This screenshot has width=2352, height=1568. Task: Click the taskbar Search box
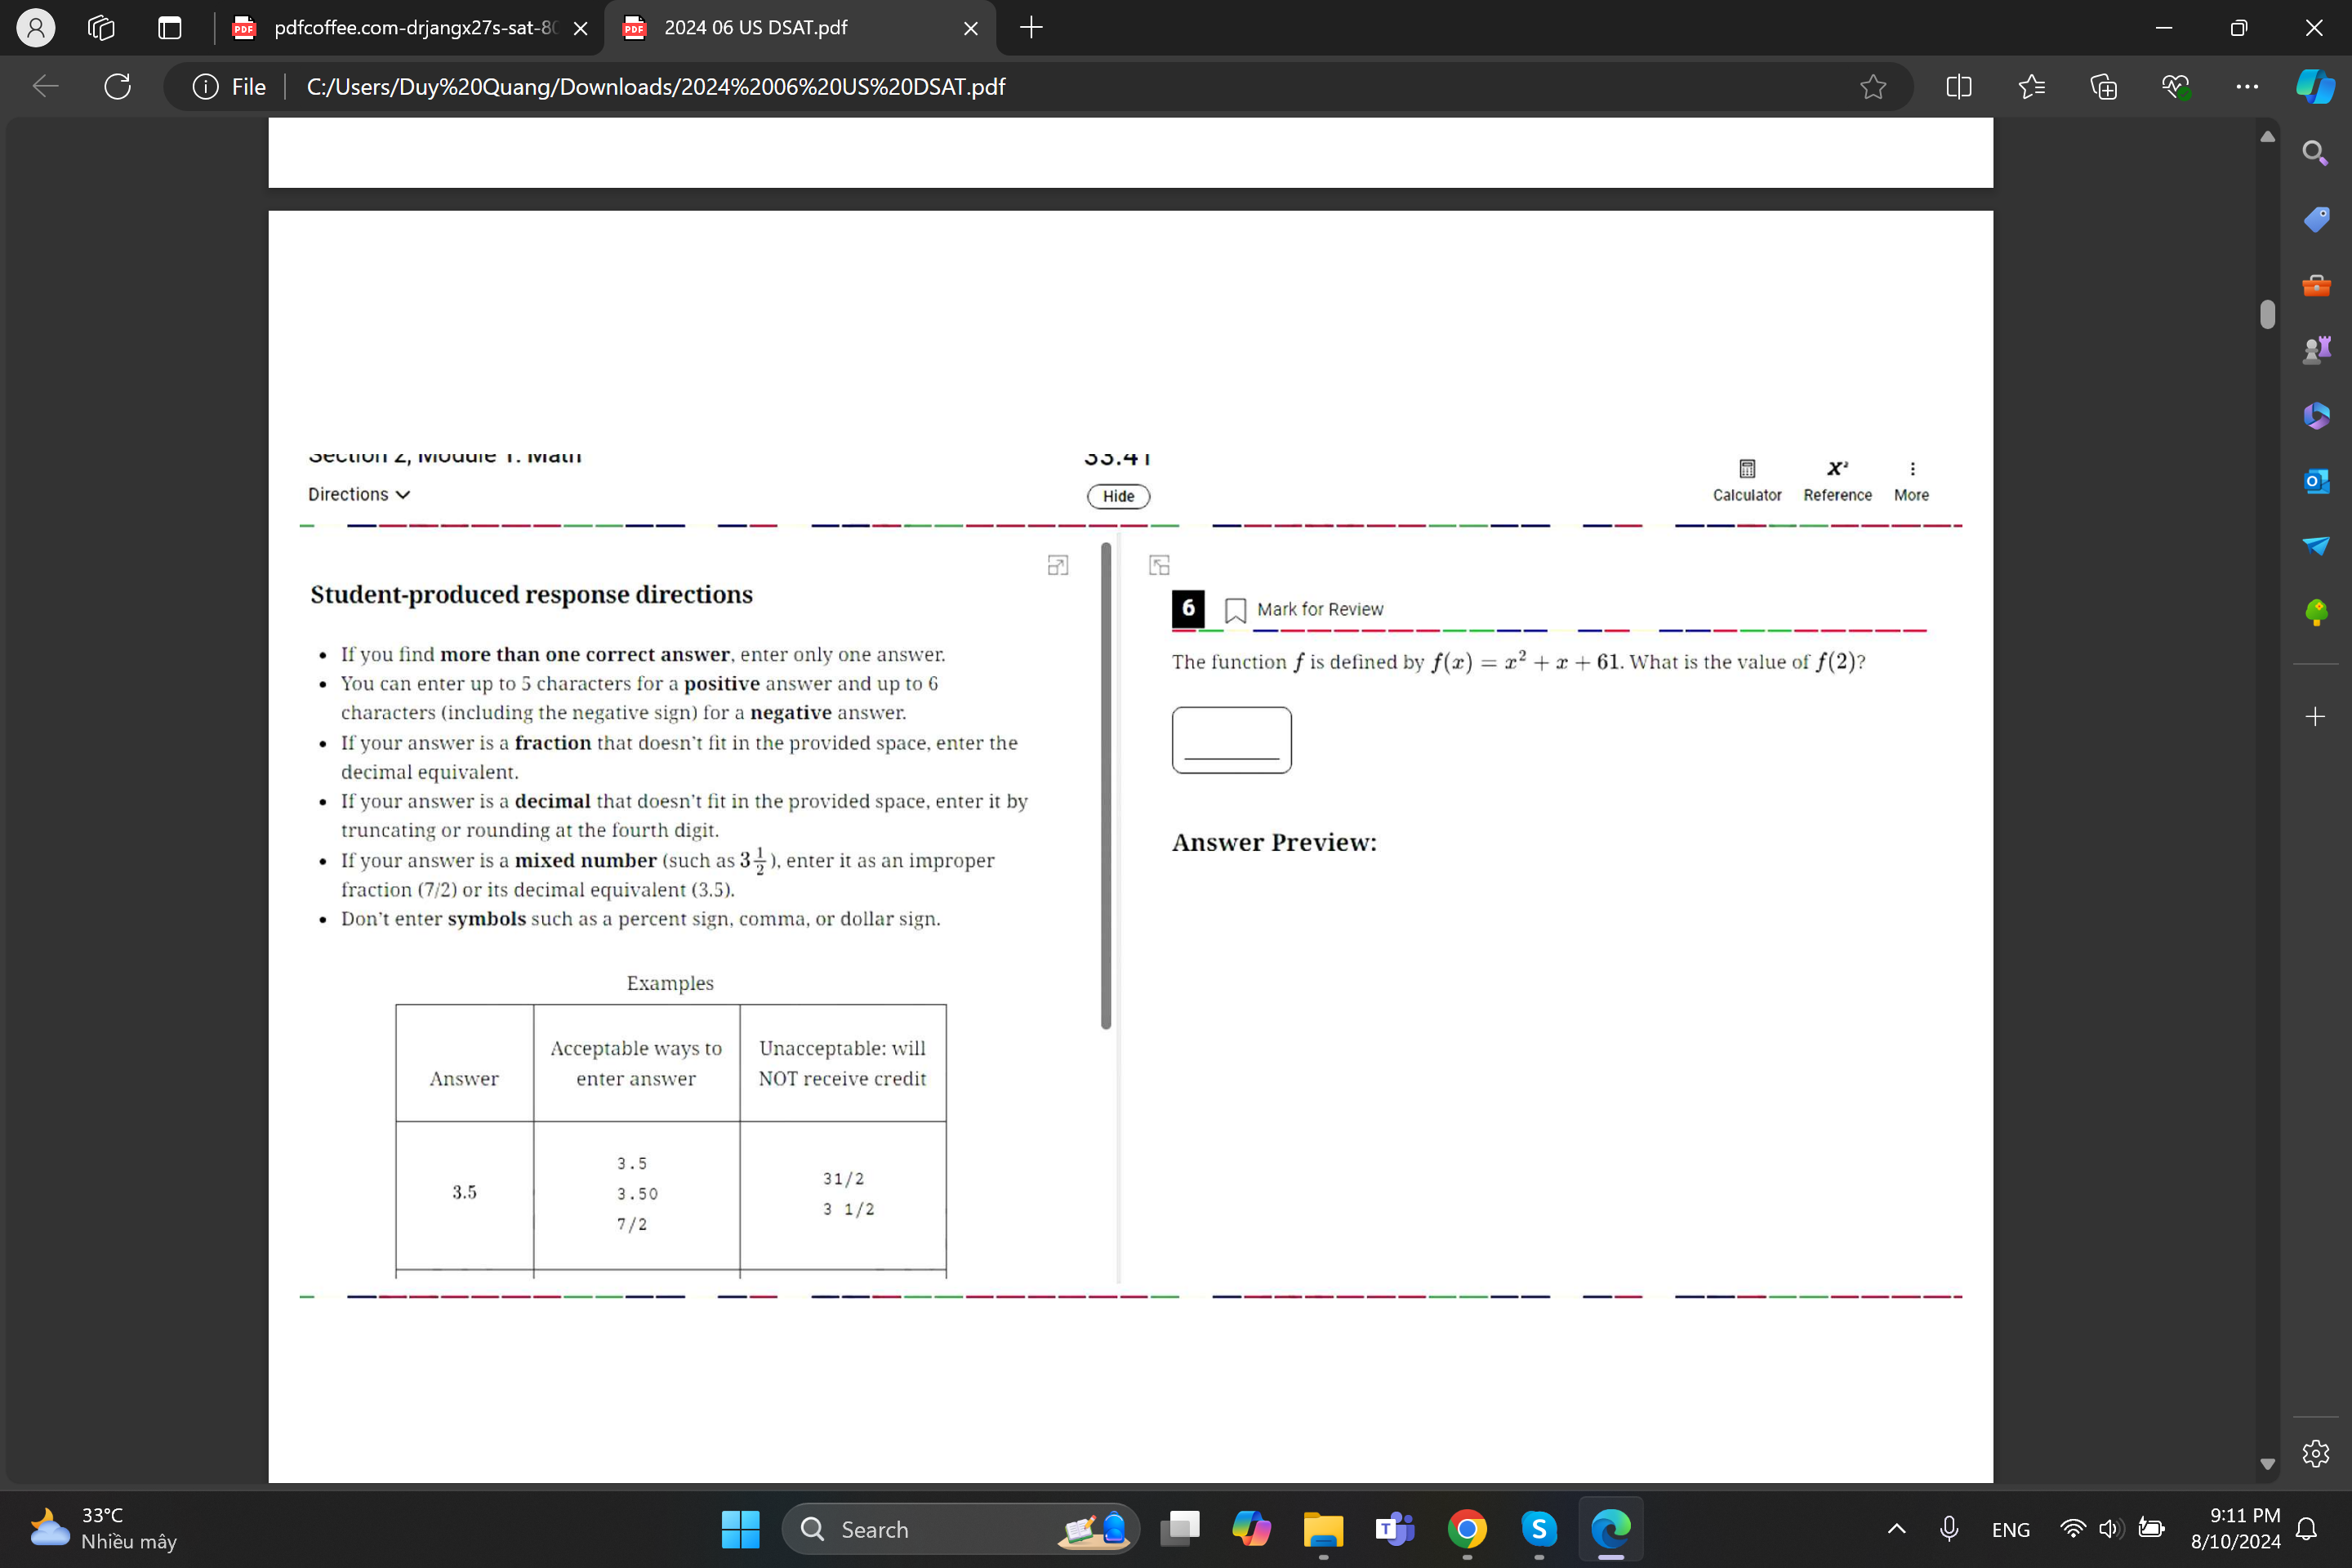coord(960,1529)
